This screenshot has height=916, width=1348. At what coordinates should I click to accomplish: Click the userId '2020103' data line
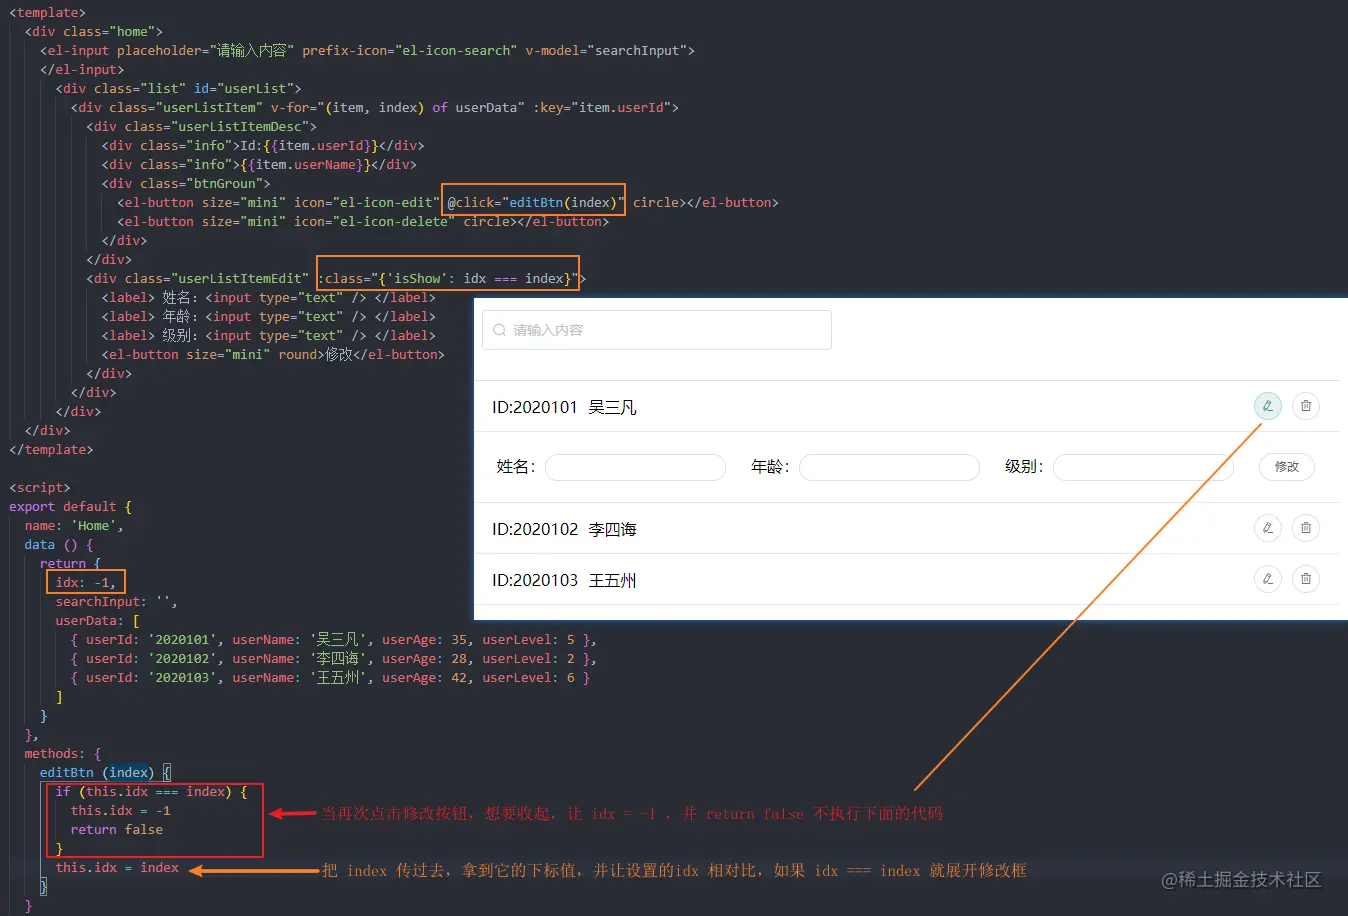[x=330, y=677]
